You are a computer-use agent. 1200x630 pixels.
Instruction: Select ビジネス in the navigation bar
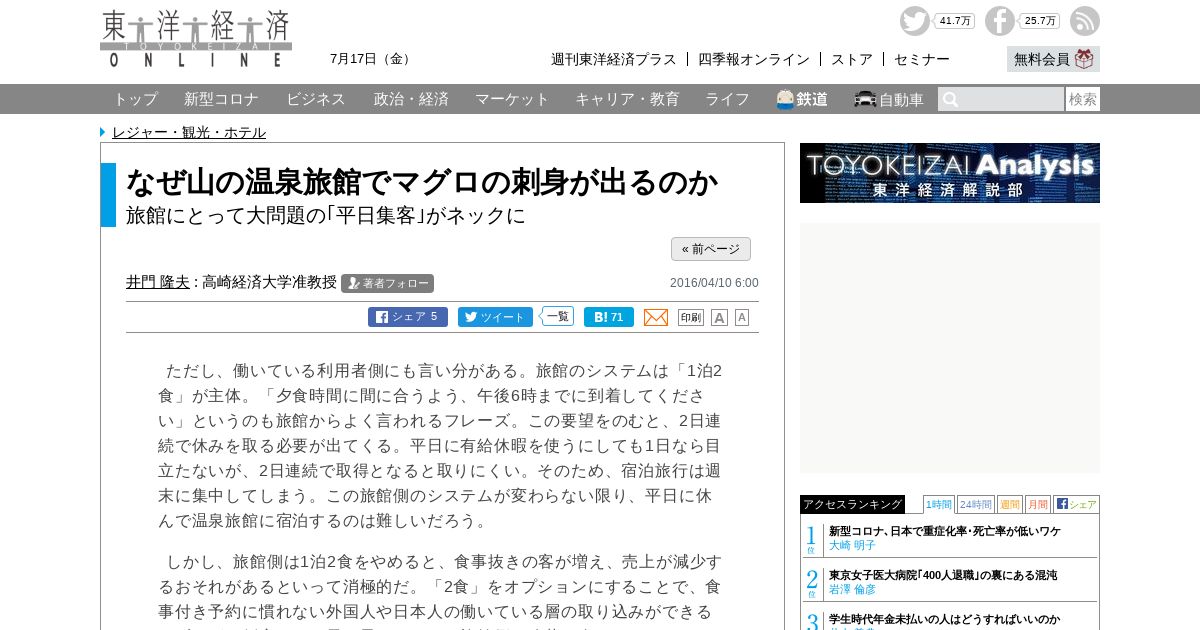tap(316, 99)
